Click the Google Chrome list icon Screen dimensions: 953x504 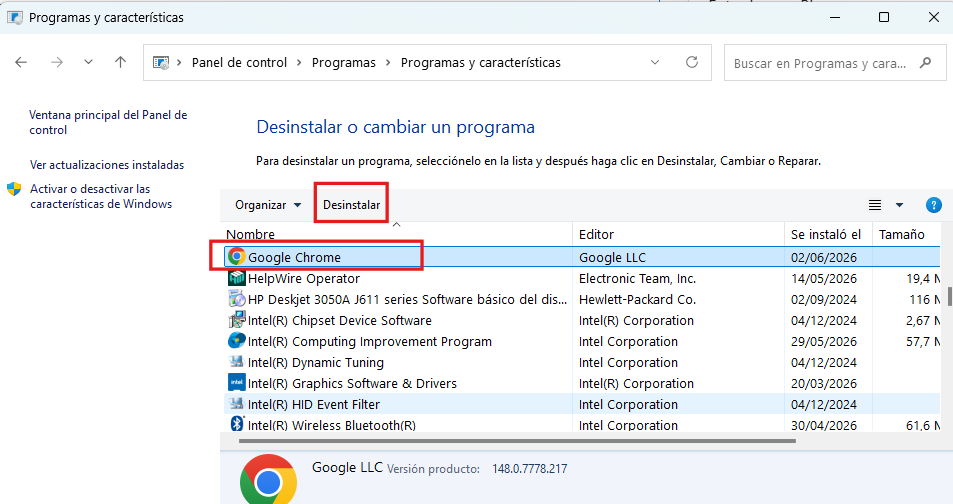point(236,257)
